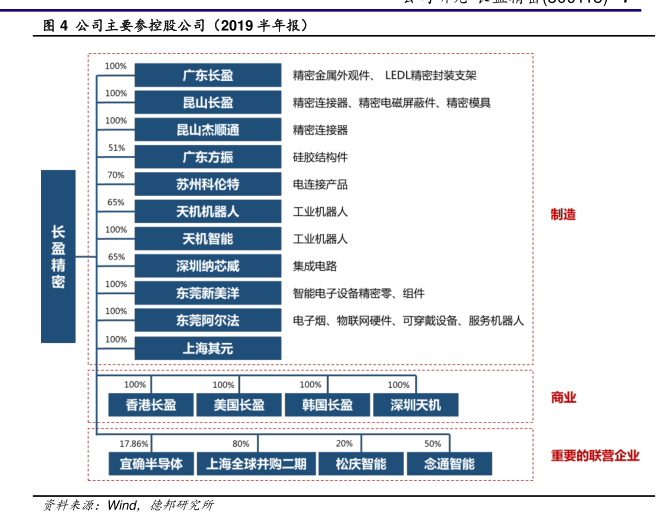Click the 长盈精密 parent company box
Image resolution: width=657 pixels, height=522 pixels.
[x=58, y=256]
